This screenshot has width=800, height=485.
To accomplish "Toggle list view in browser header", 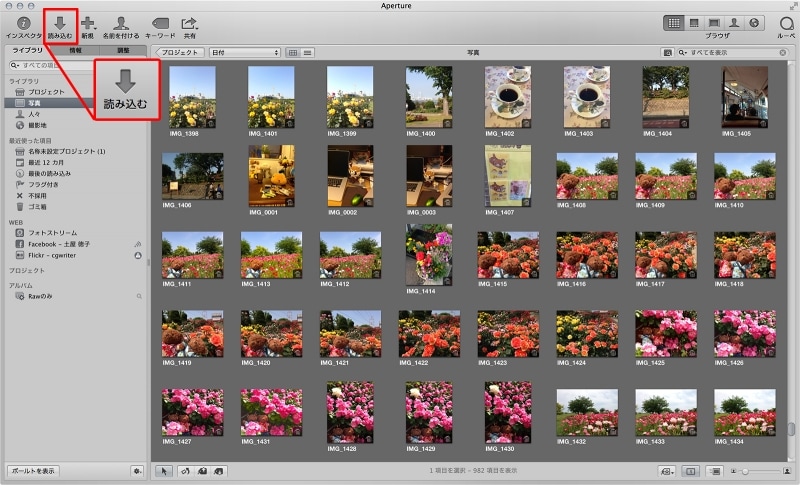I will (x=305, y=51).
